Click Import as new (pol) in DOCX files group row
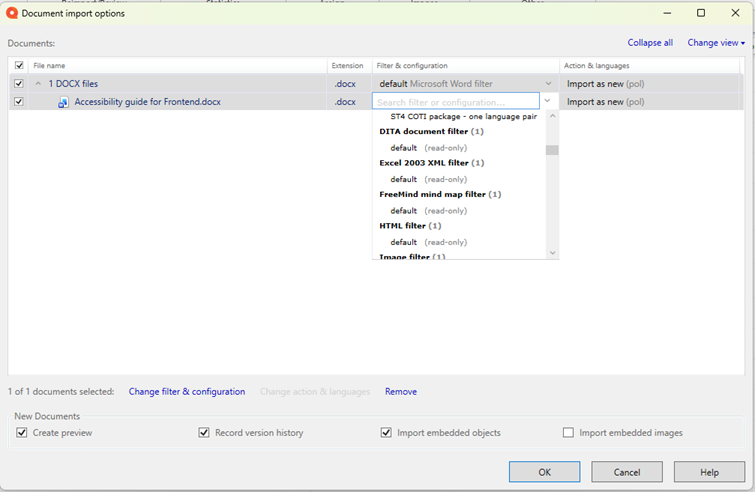755x492 pixels. click(x=605, y=84)
